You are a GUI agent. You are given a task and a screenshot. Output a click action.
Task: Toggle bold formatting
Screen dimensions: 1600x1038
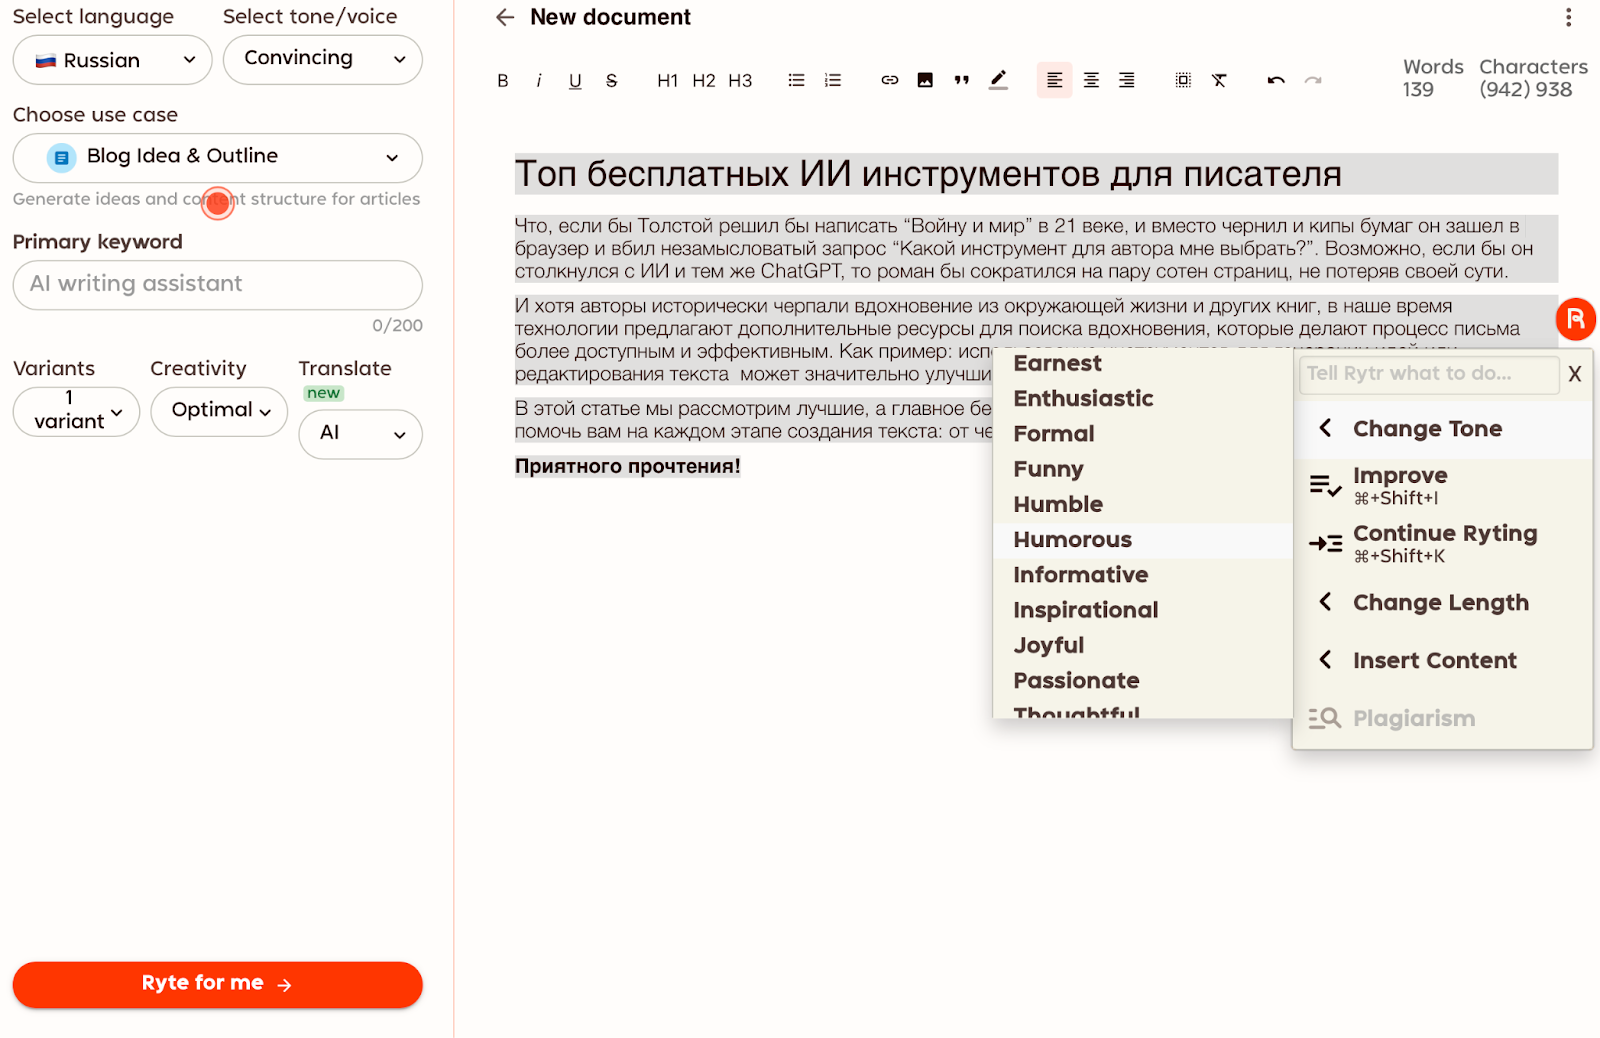503,80
